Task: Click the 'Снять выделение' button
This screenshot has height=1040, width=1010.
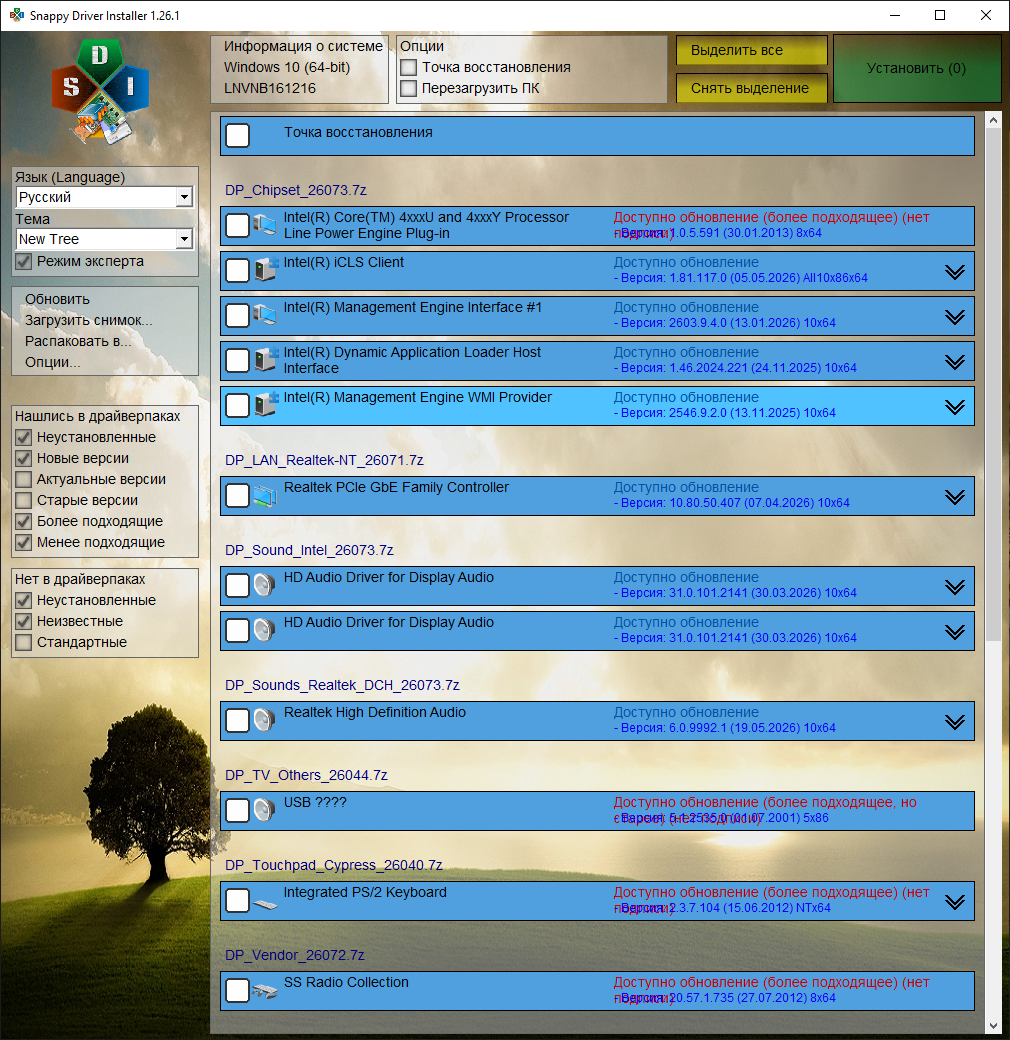Action: coord(751,88)
